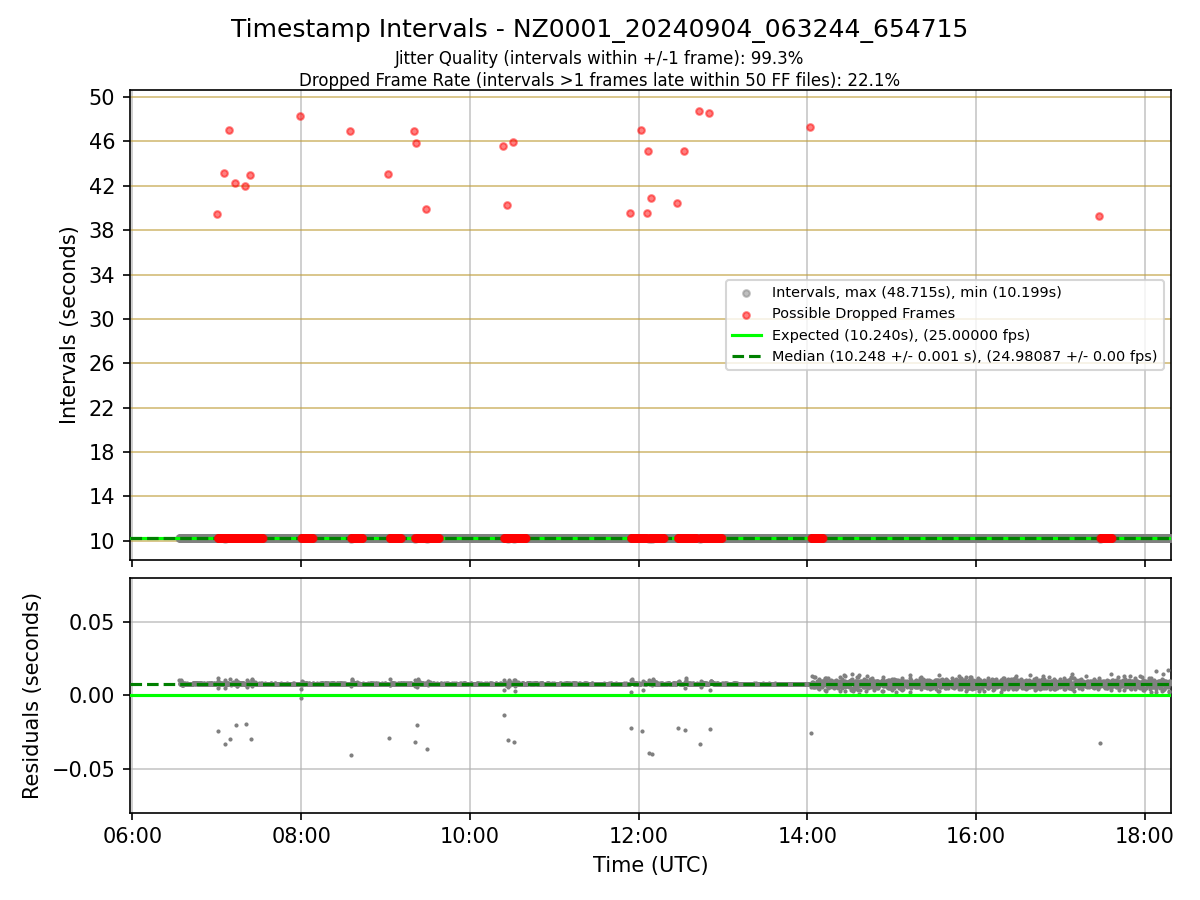Click the plot title 'Timestamp Intervals - NZ0001_20240904_063244_654715'
1200x900 pixels.
(x=599, y=29)
